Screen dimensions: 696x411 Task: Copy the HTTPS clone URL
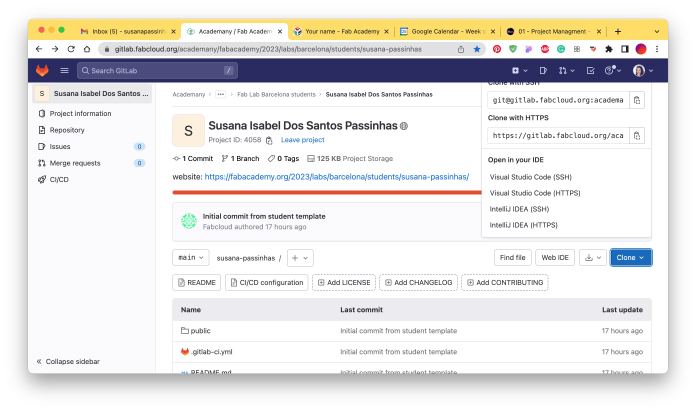[x=637, y=136]
